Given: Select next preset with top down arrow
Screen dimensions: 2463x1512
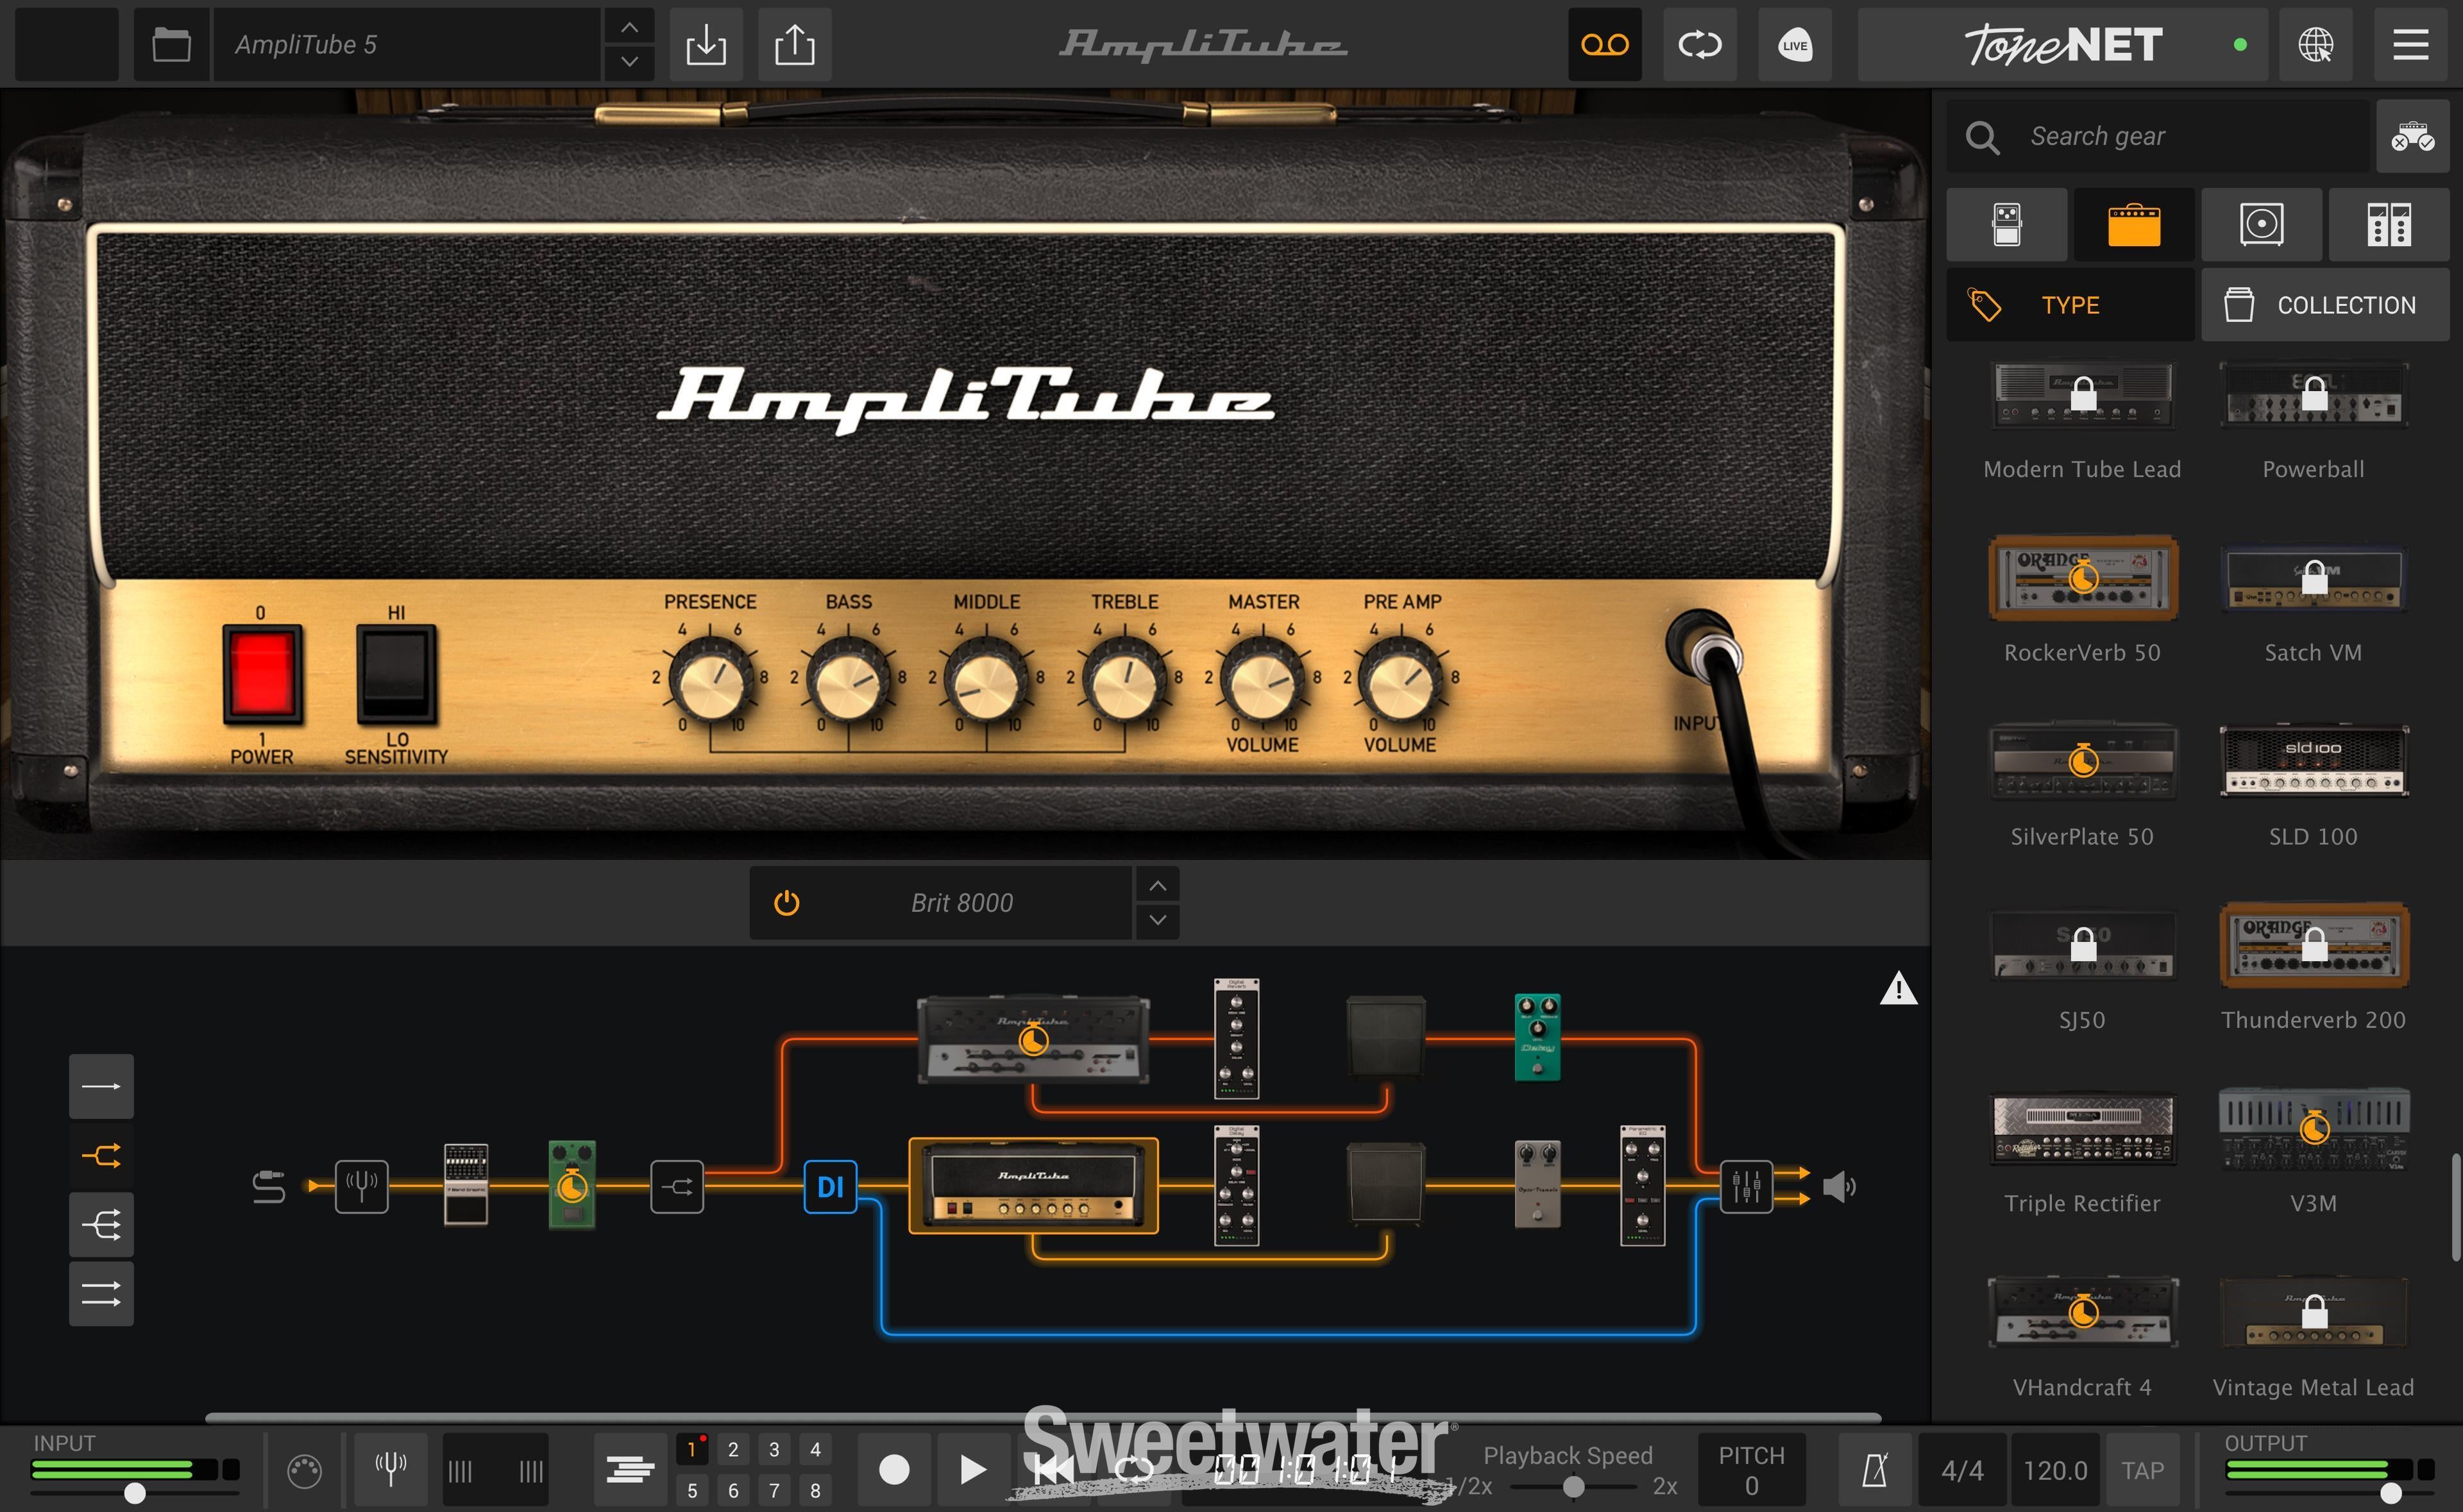Looking at the screenshot, I should (x=629, y=62).
